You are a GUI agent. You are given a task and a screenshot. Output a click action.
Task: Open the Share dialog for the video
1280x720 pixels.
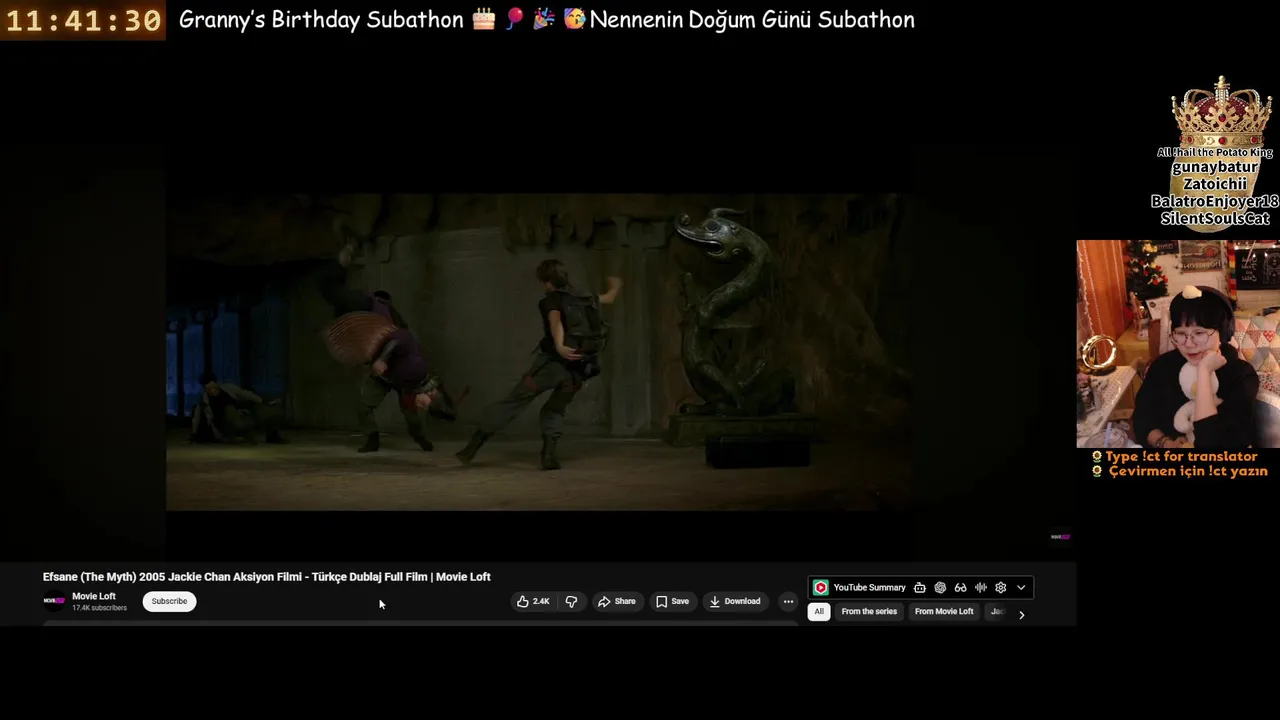[616, 601]
